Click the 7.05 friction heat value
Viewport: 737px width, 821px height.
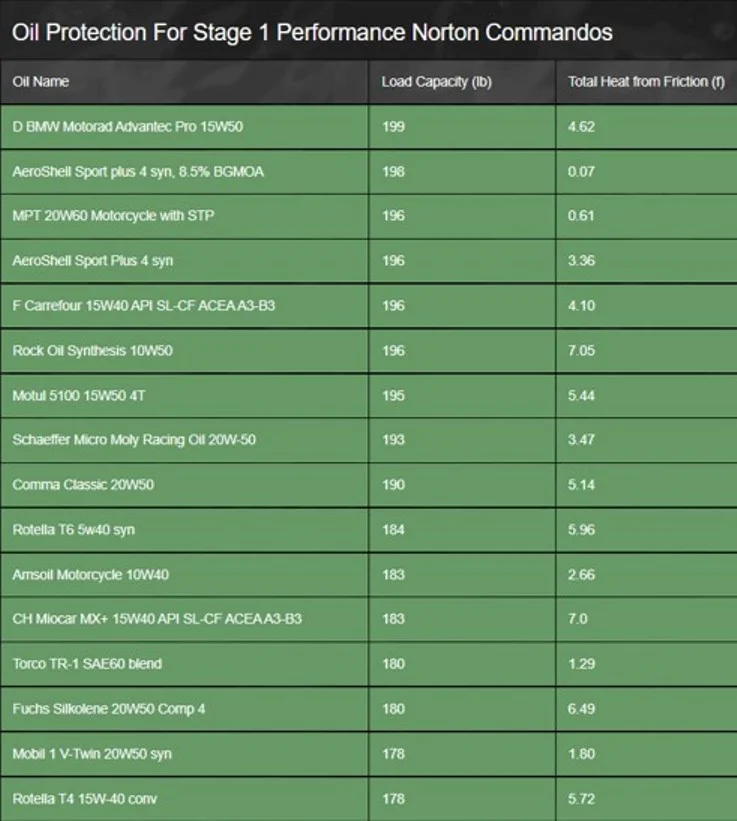coord(581,350)
